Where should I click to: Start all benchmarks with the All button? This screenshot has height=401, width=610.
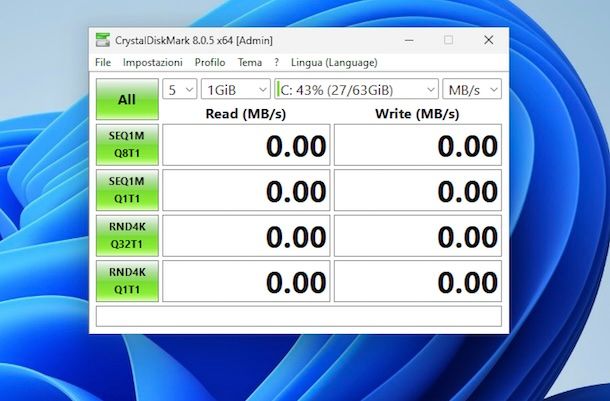[127, 99]
